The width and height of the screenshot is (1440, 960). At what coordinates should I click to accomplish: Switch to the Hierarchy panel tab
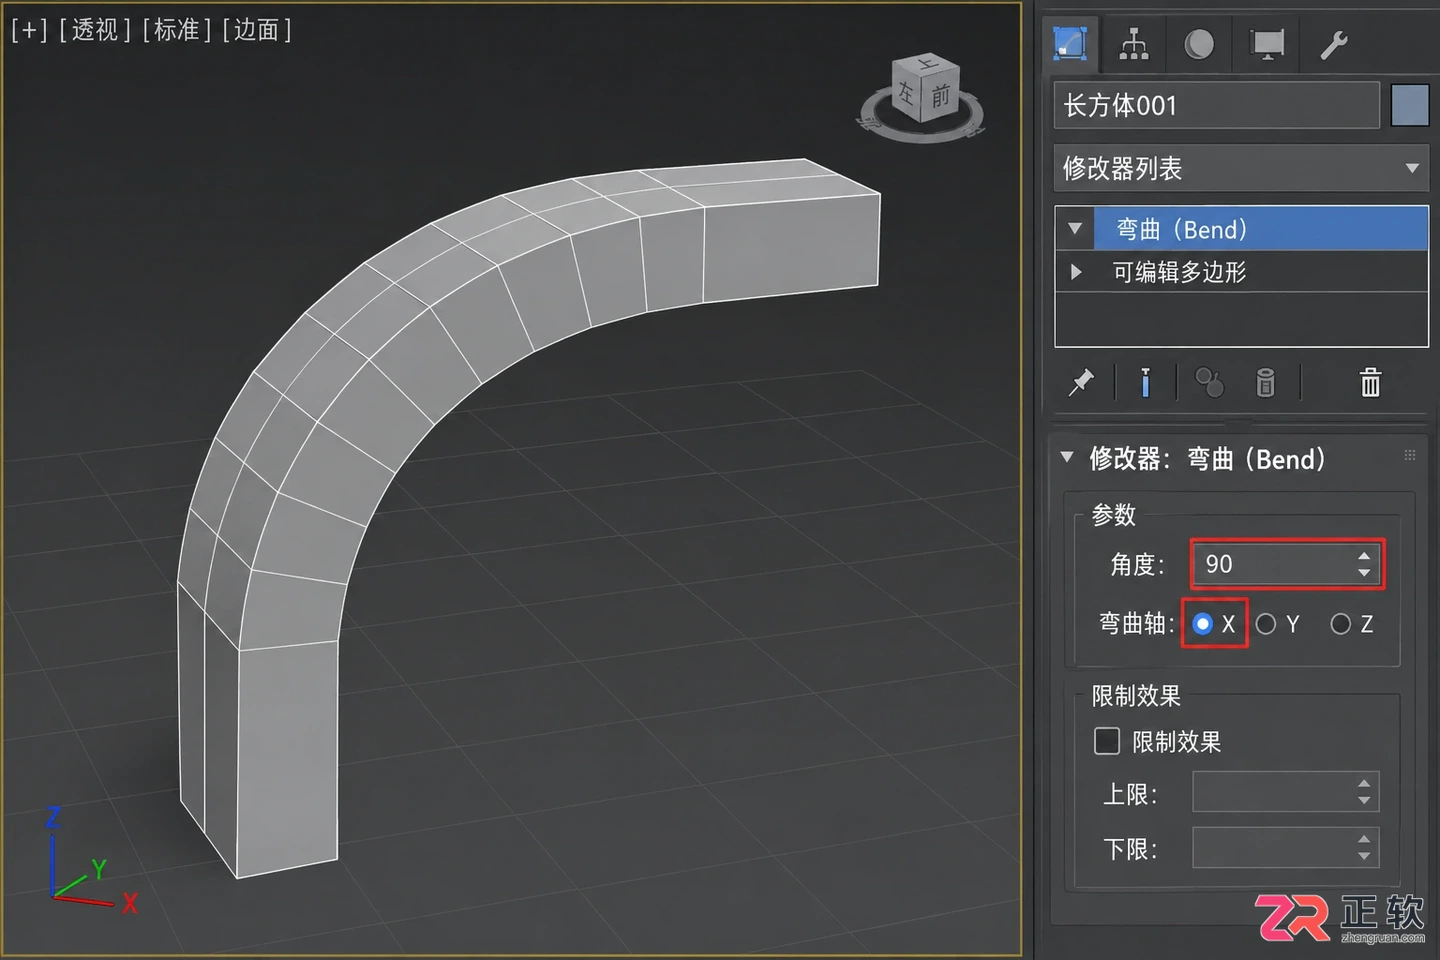pyautogui.click(x=1134, y=44)
